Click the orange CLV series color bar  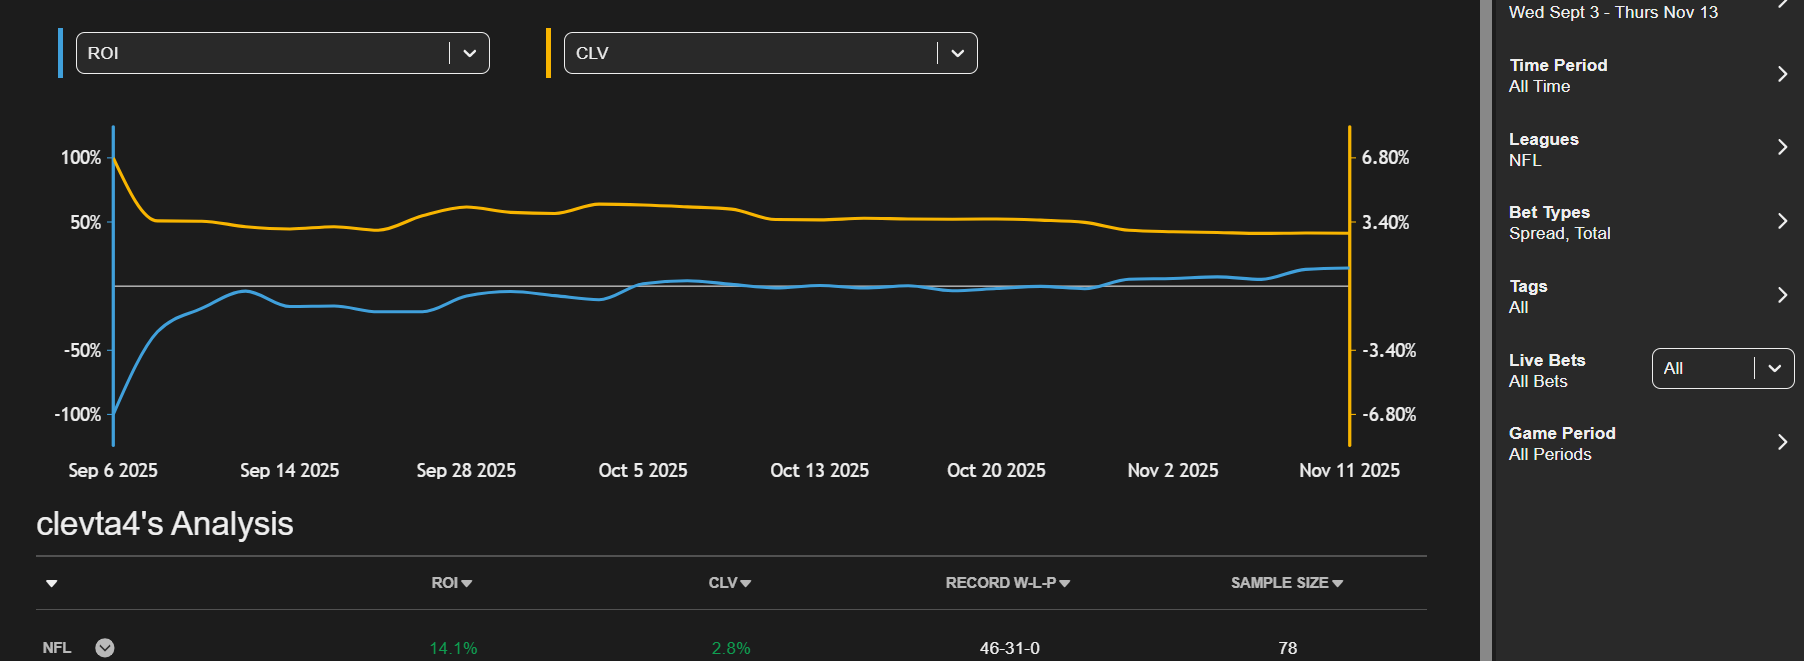[548, 53]
